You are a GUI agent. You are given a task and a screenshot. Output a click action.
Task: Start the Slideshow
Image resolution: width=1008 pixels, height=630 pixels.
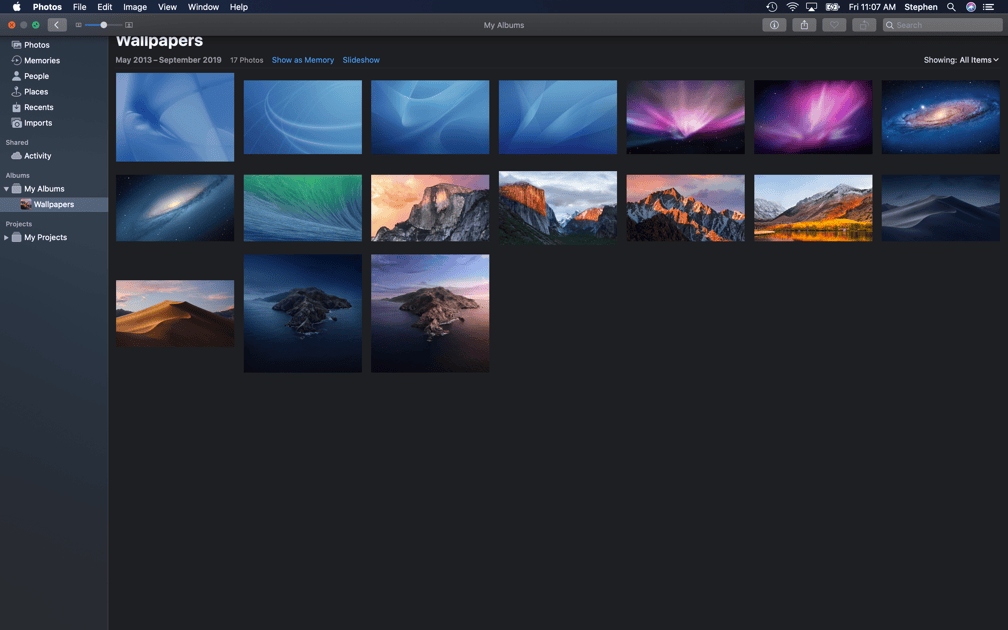361,60
